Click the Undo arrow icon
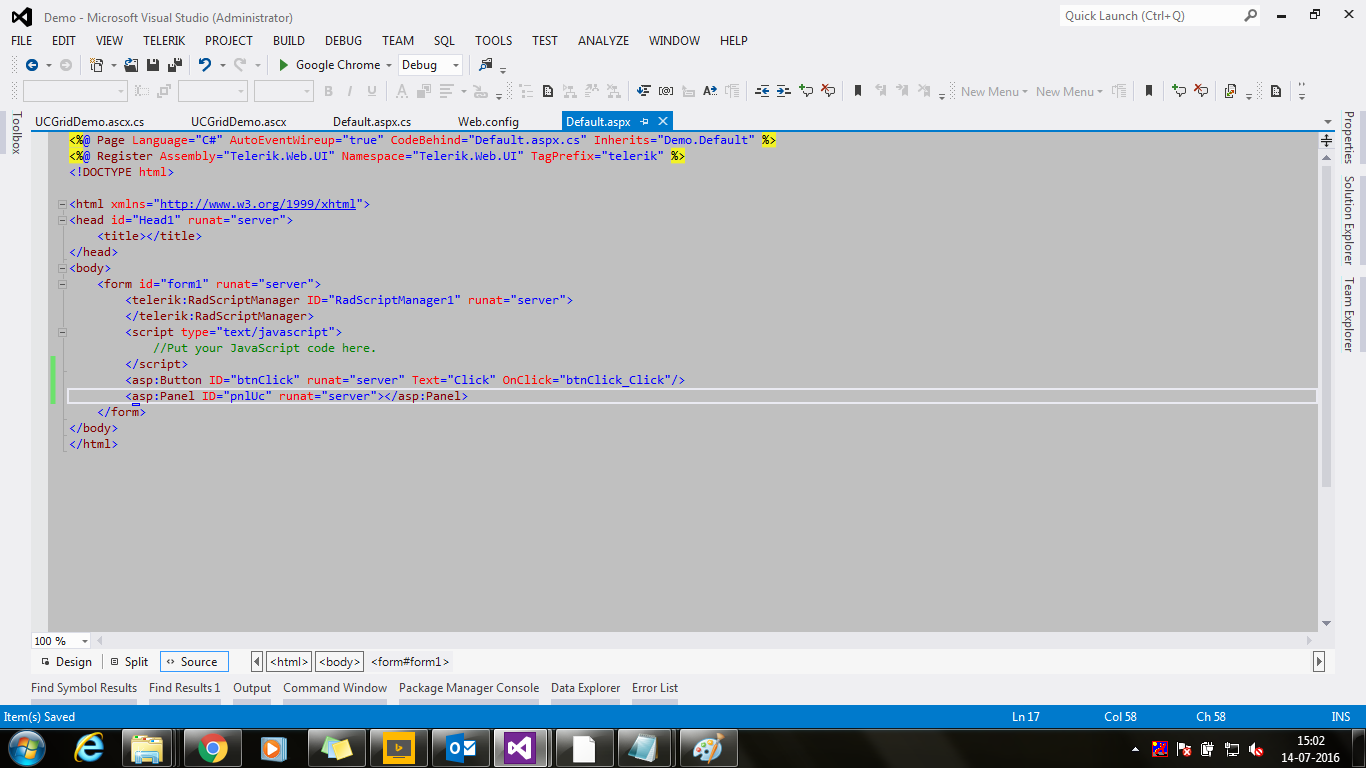 pos(204,65)
